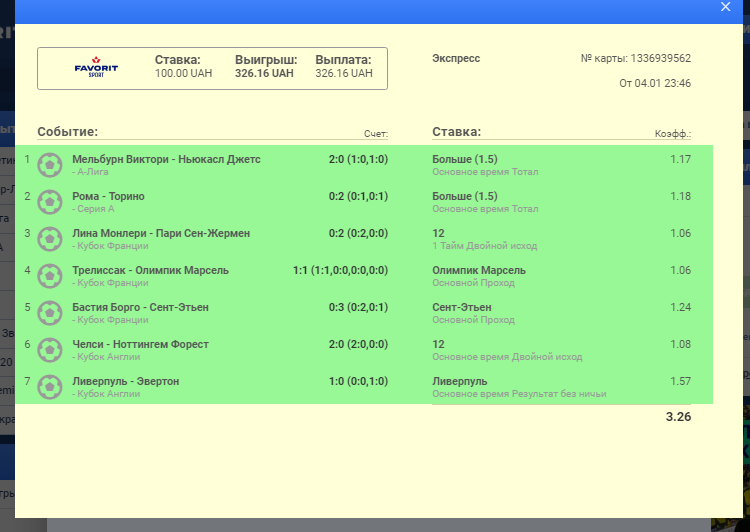Screen dimensions: 750x532
Task: Click stake amount 100.00 UAH
Action: click(183, 73)
